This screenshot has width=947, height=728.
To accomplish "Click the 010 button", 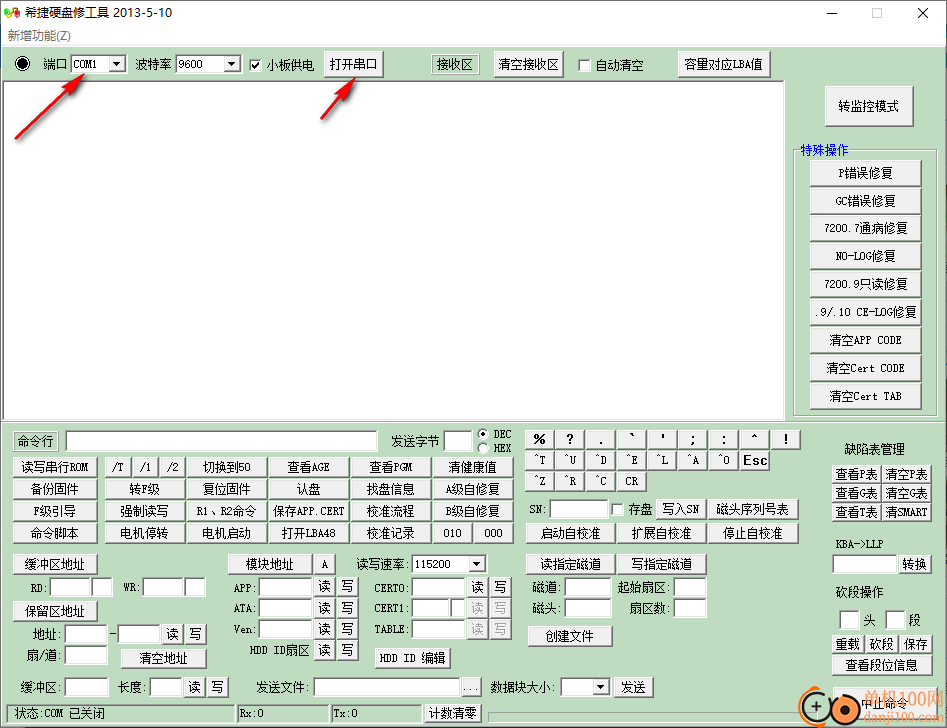I will click(452, 533).
